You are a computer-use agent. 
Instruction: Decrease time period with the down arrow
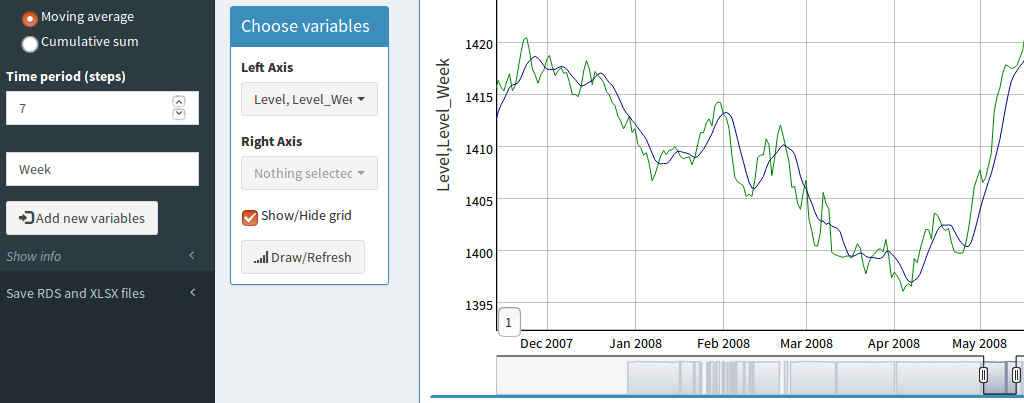(179, 113)
